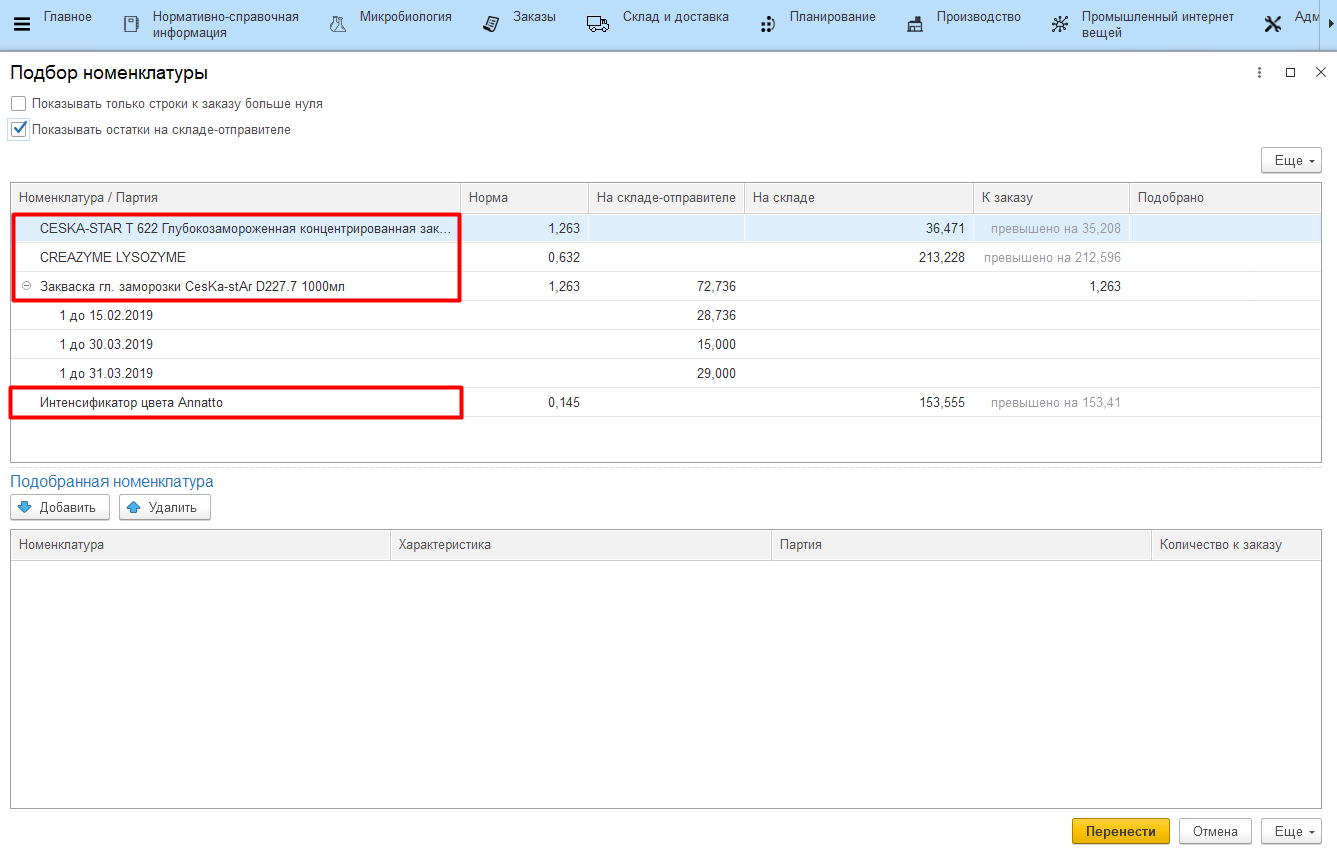Uncheck showing stock at sender warehouse
Screen dimensions: 1337x853
click(19, 129)
